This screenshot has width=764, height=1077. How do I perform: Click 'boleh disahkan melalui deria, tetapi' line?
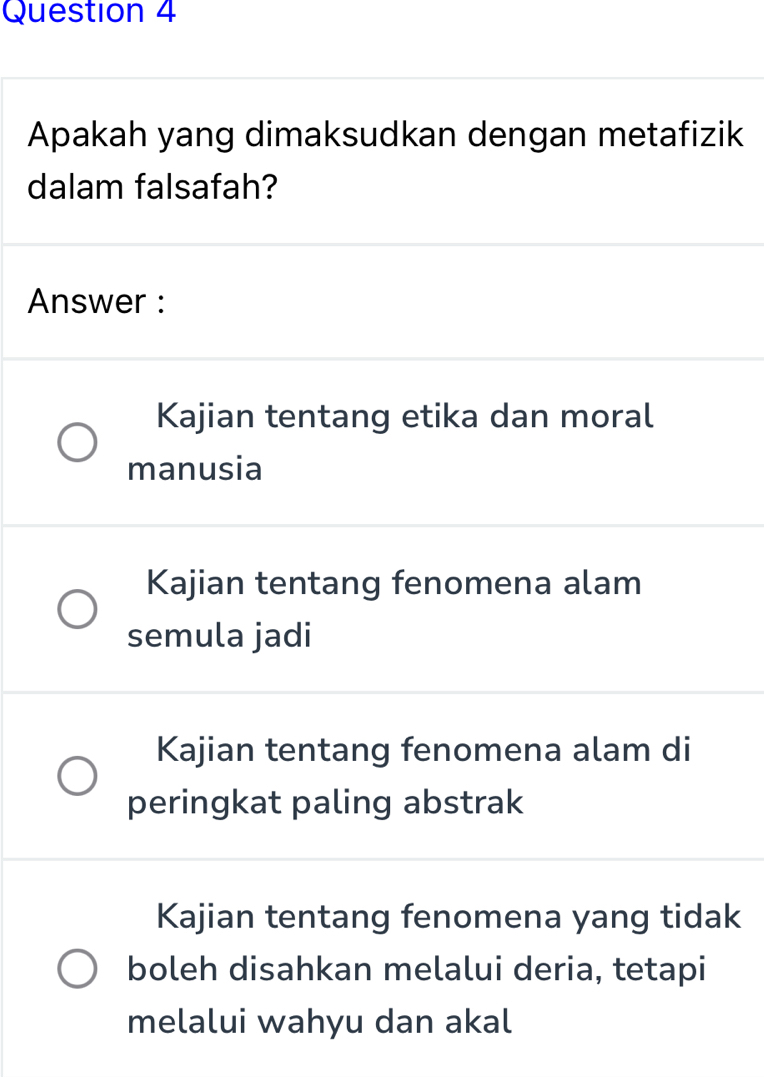[417, 968]
